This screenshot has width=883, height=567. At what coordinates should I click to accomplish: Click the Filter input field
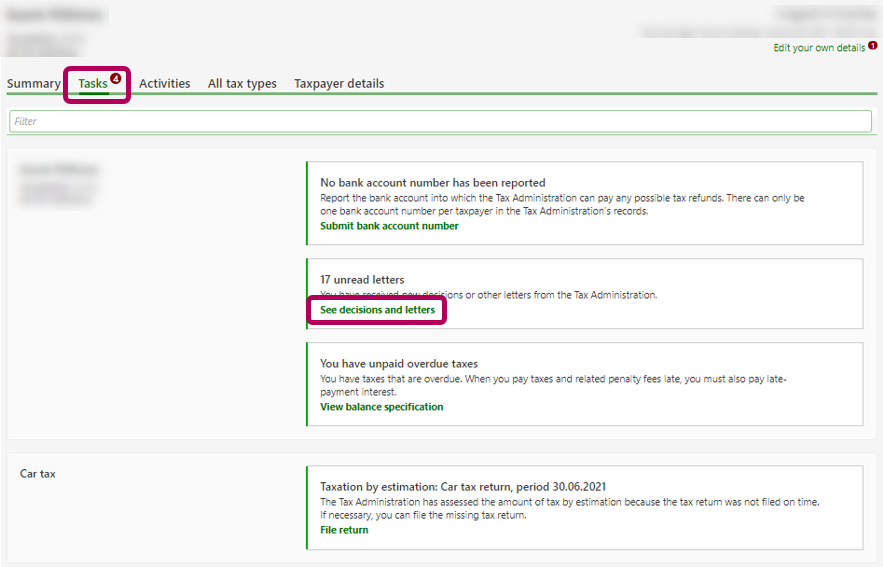(x=440, y=121)
